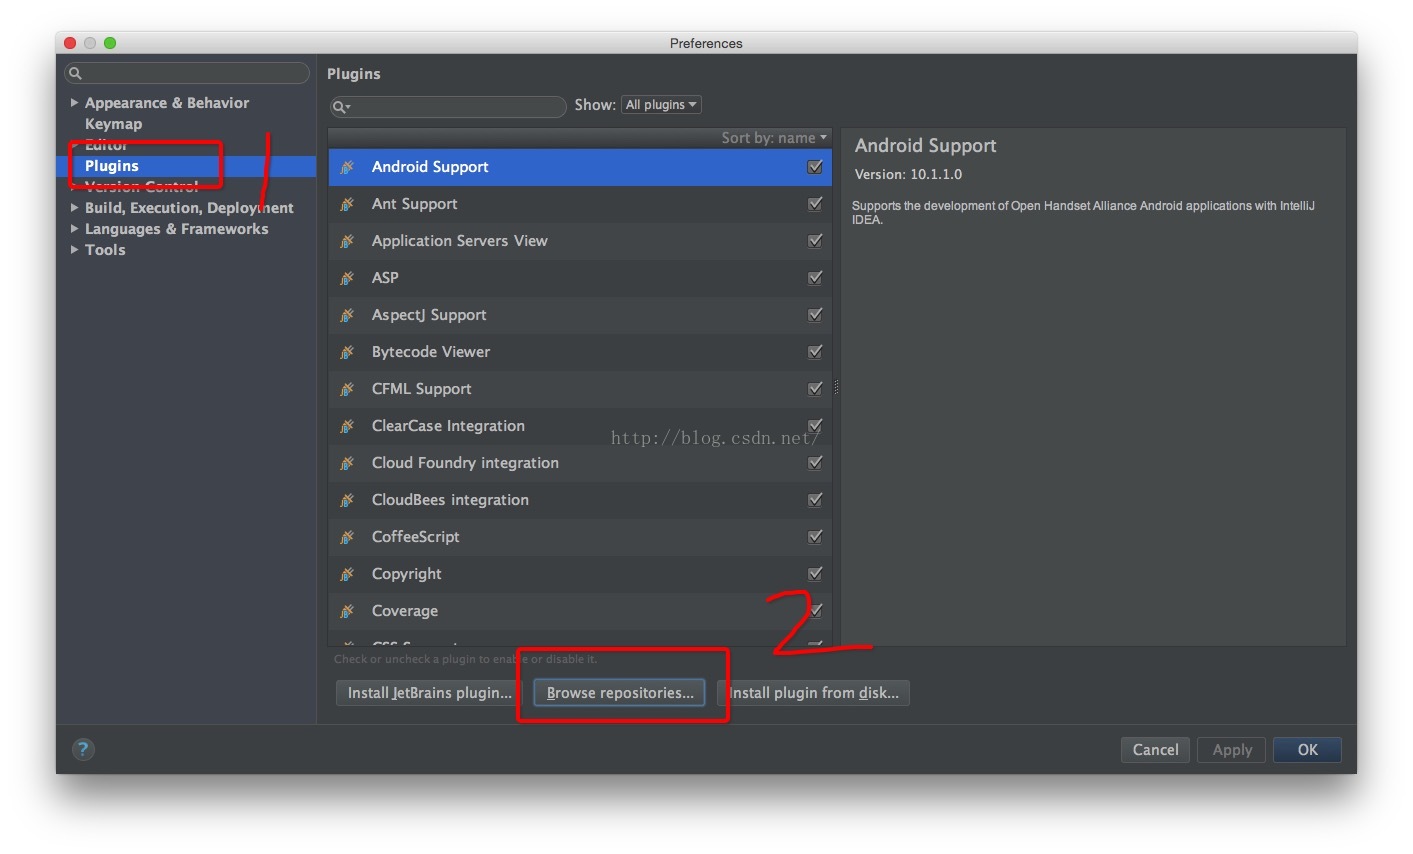Select Keymap in the settings sidebar
The width and height of the screenshot is (1413, 854).
[113, 124]
